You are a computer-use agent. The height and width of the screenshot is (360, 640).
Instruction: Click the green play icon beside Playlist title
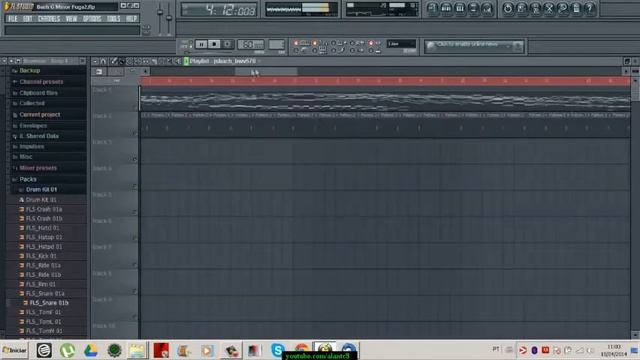pyautogui.click(x=186, y=61)
